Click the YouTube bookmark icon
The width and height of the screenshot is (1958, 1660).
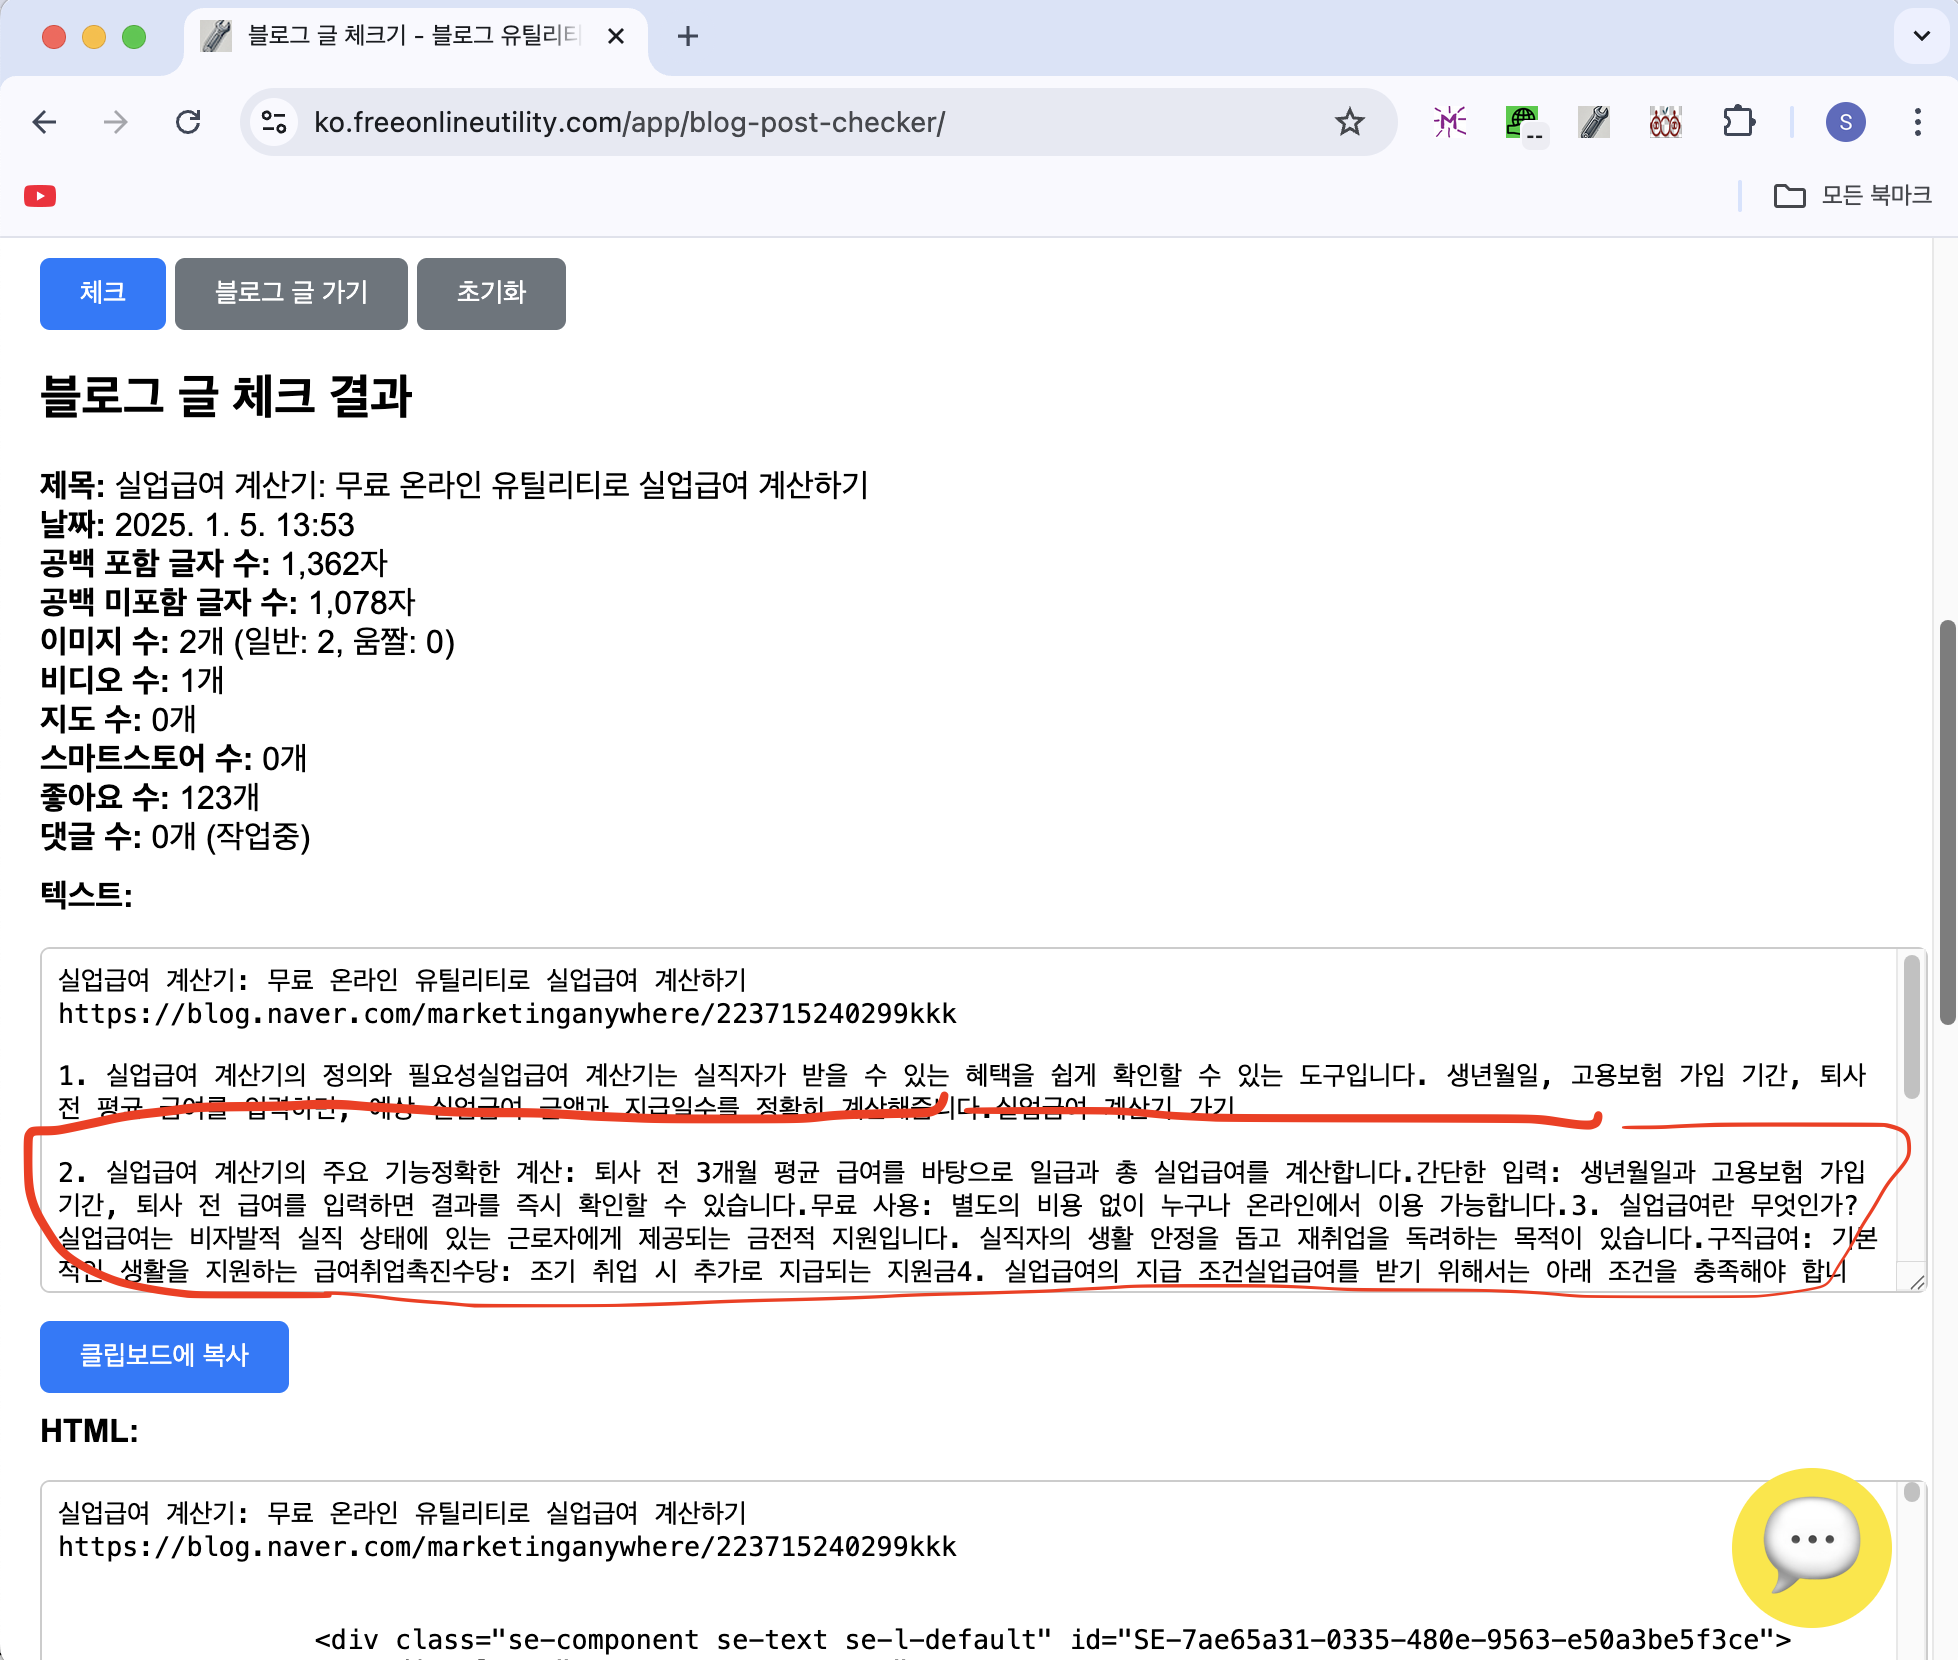(40, 196)
